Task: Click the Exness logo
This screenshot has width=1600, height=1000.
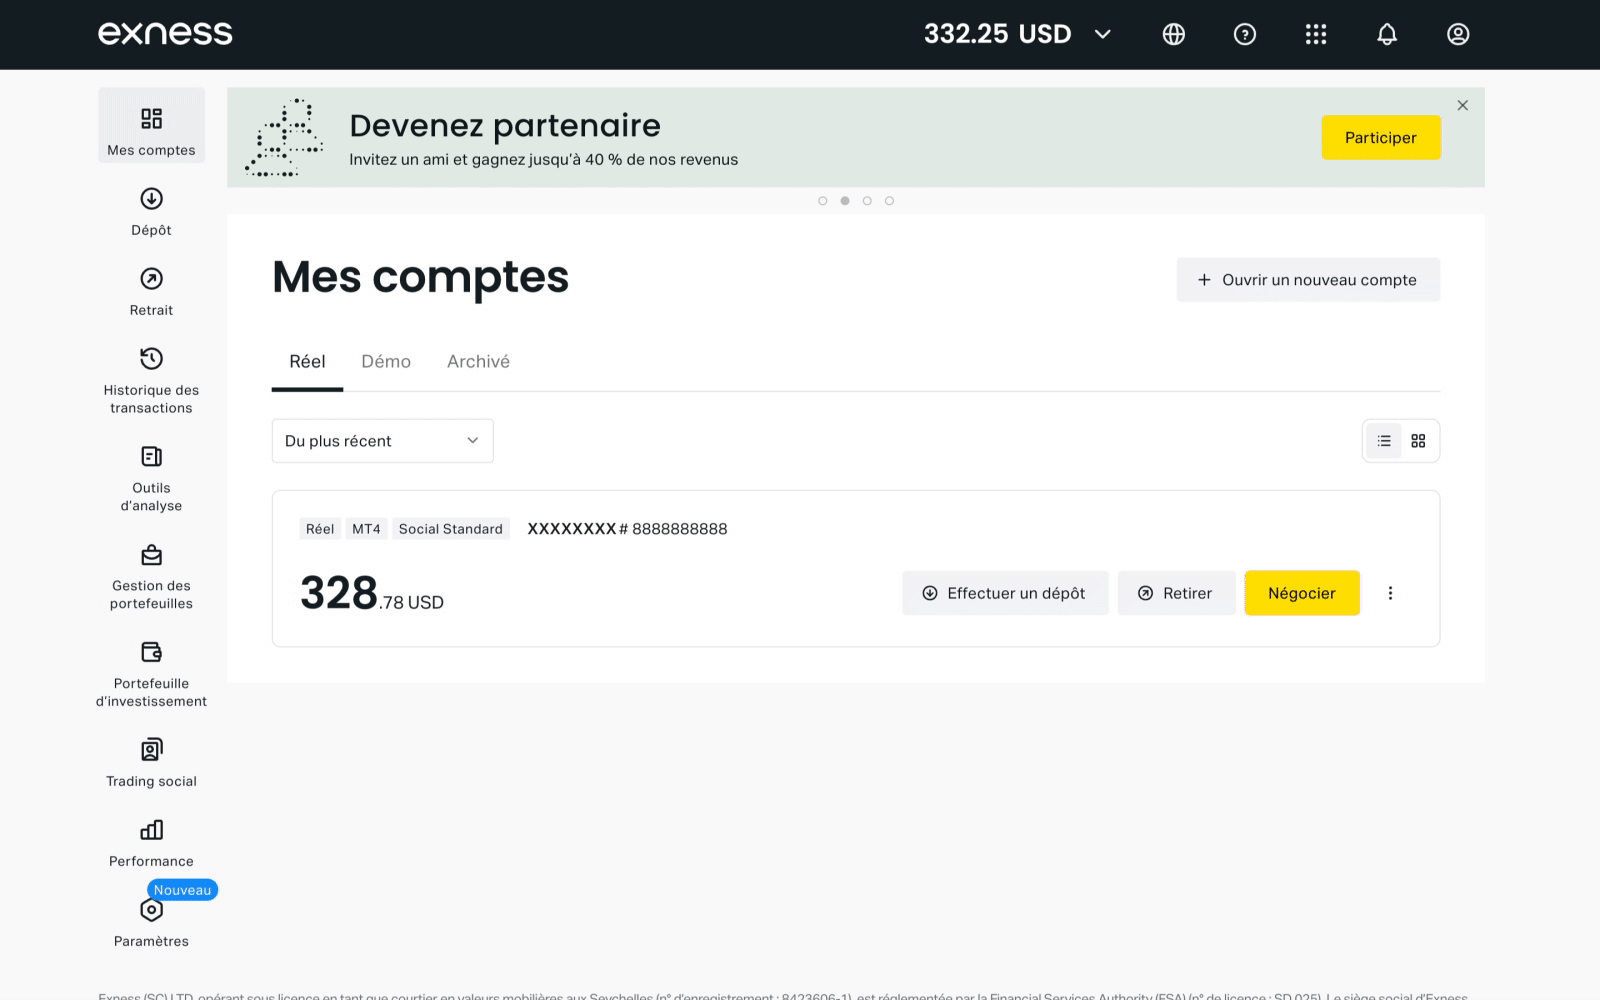Action: click(165, 33)
